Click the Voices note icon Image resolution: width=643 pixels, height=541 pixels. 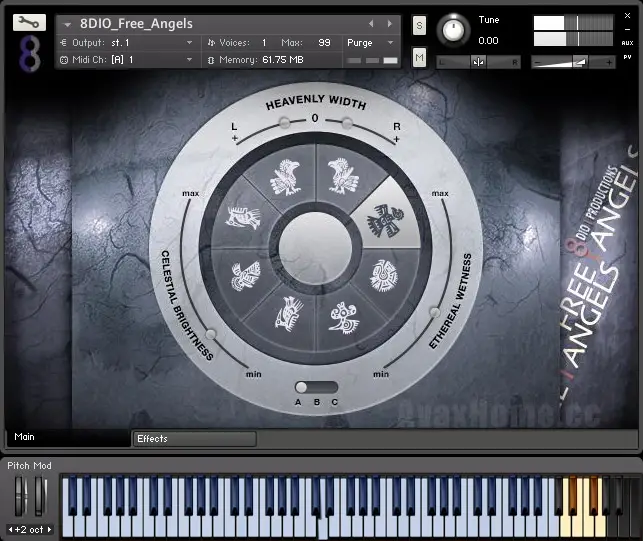point(211,42)
